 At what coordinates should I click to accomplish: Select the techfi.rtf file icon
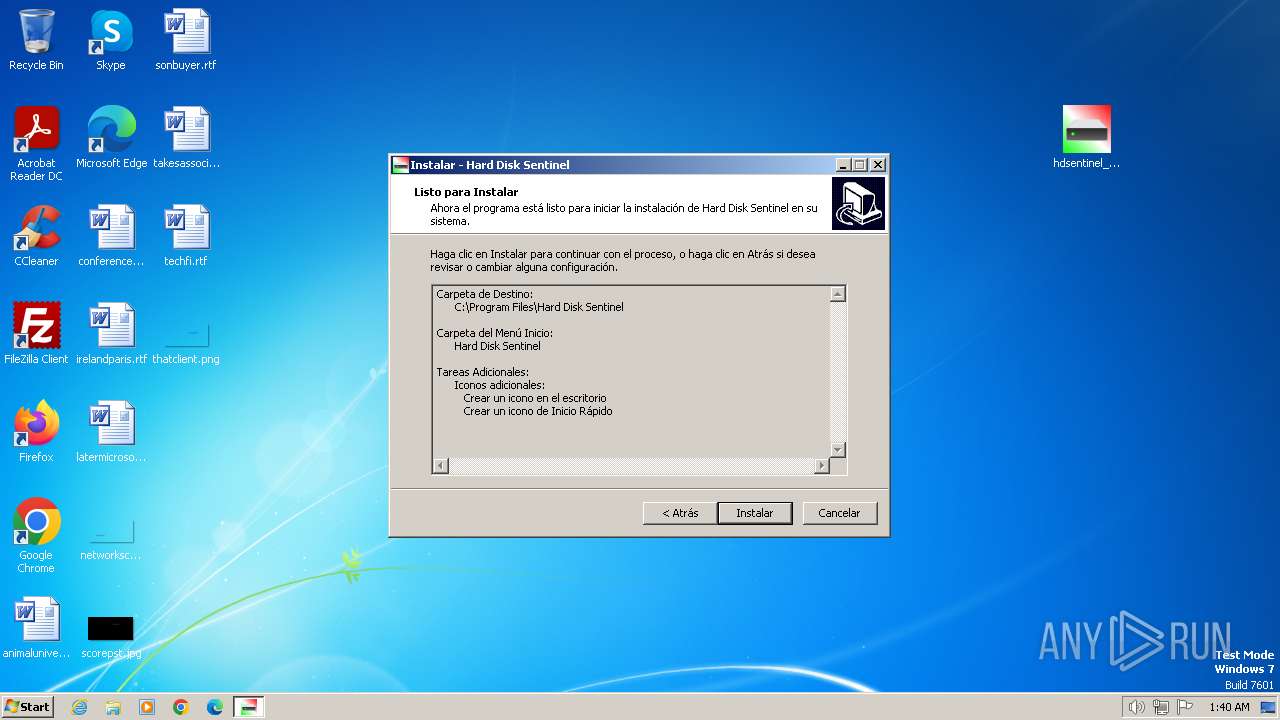click(x=186, y=236)
